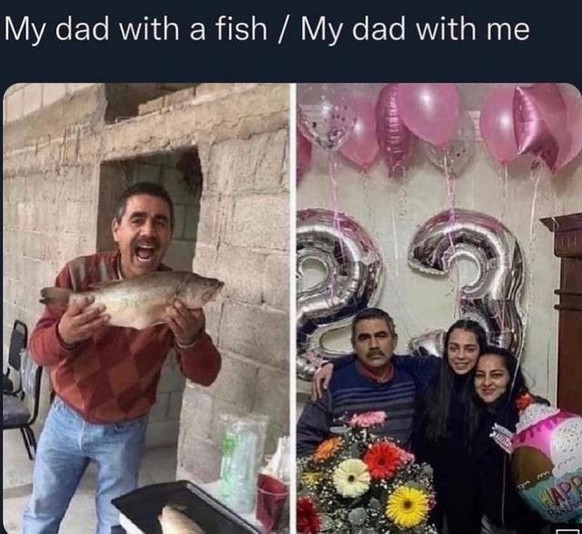The height and width of the screenshot is (534, 582).
Task: Open the left photo of dad holding fish
Action: pos(147,308)
